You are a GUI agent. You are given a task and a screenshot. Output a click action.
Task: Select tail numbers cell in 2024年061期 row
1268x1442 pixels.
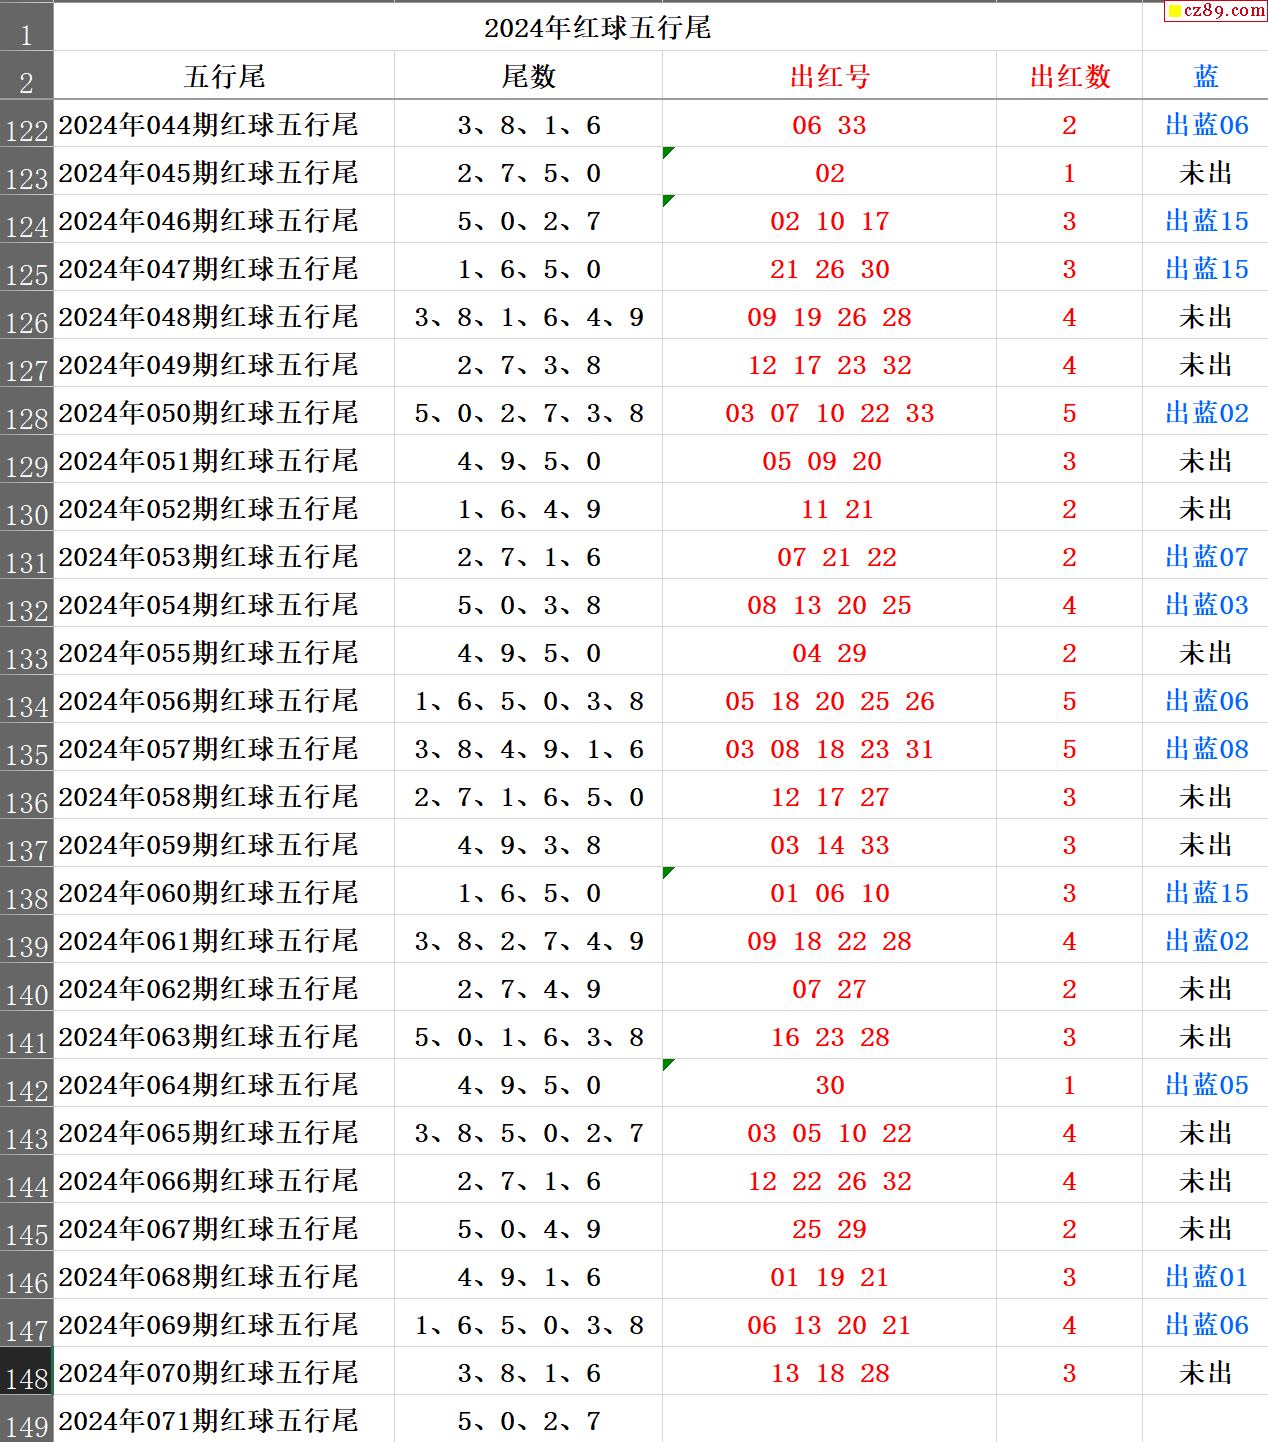(528, 940)
